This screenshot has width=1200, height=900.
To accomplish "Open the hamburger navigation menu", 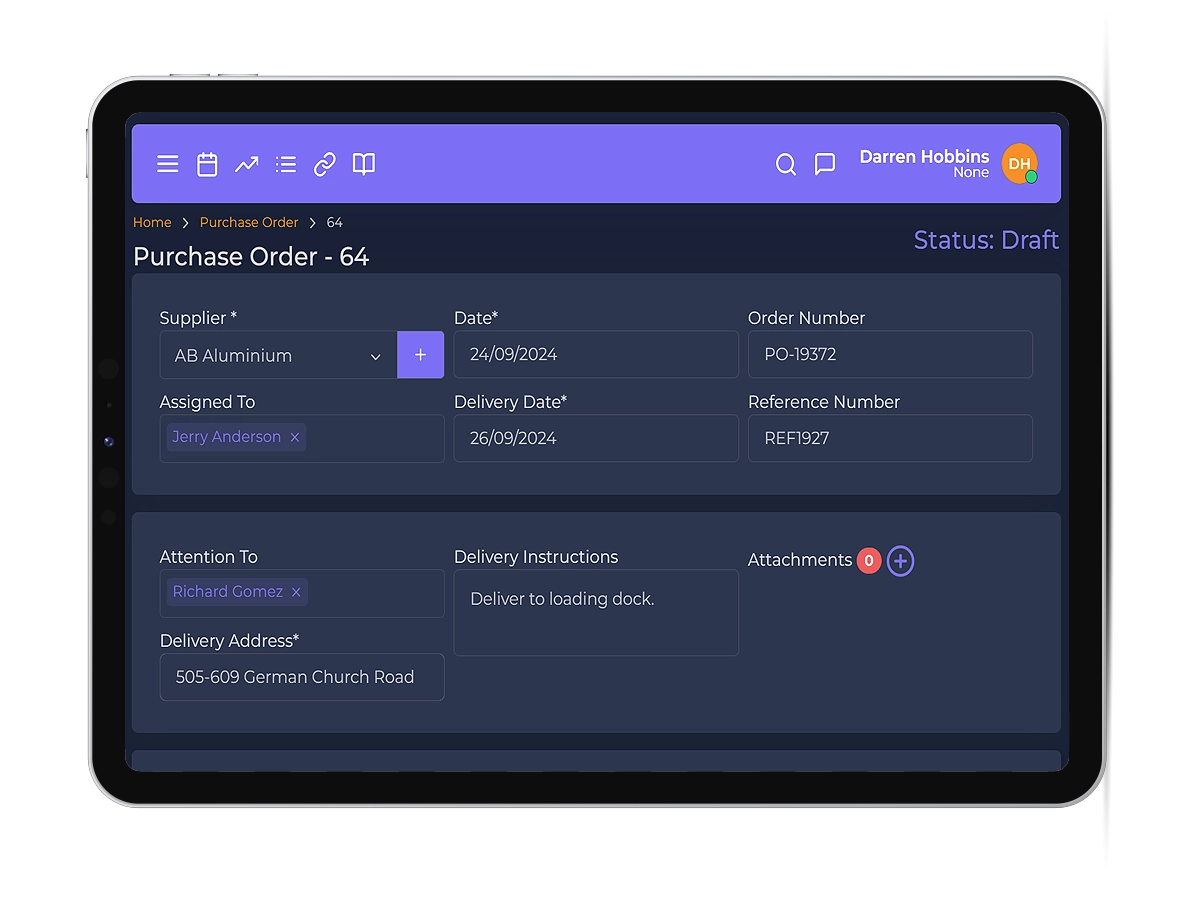I will [x=167, y=163].
